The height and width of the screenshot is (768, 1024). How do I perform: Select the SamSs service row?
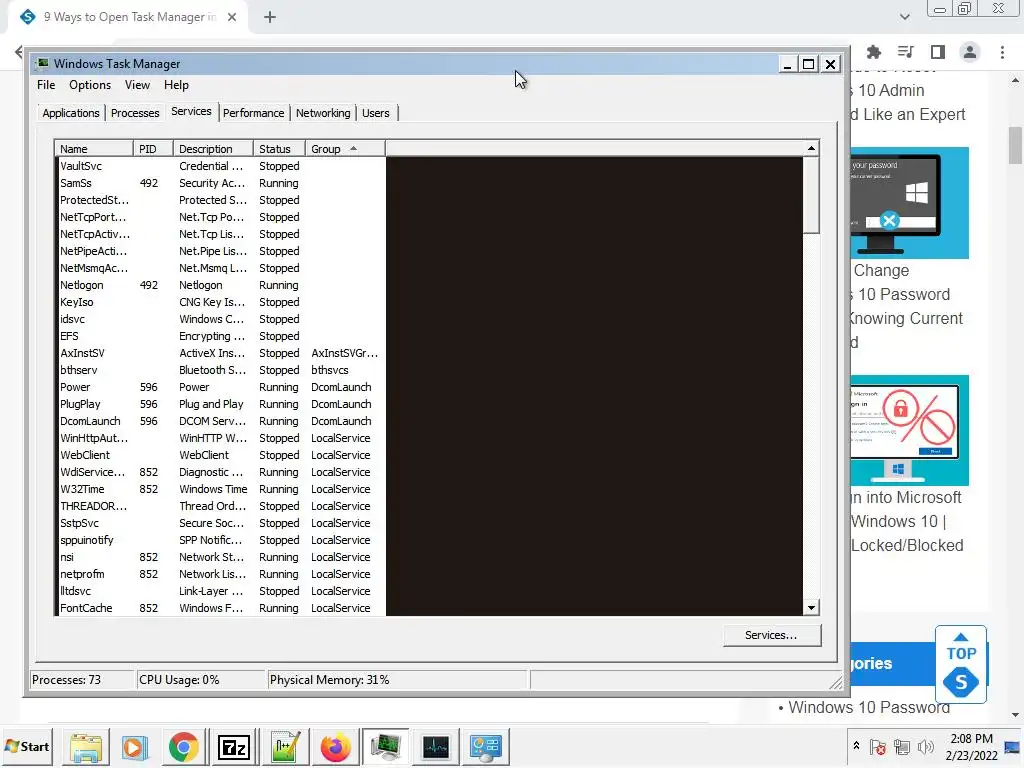(220, 184)
